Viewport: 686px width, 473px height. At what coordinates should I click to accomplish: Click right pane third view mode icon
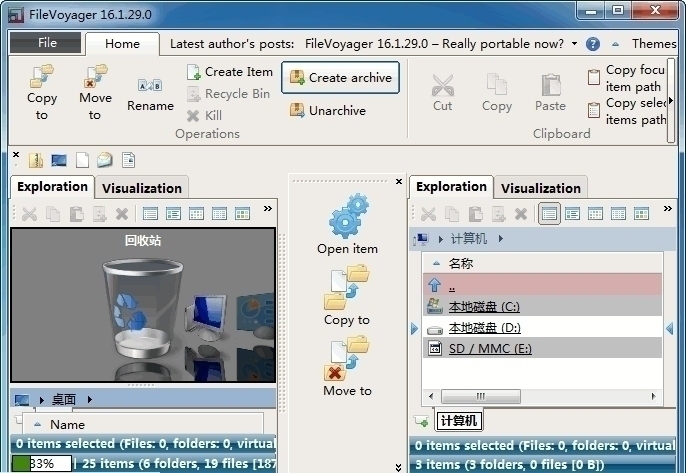point(595,214)
